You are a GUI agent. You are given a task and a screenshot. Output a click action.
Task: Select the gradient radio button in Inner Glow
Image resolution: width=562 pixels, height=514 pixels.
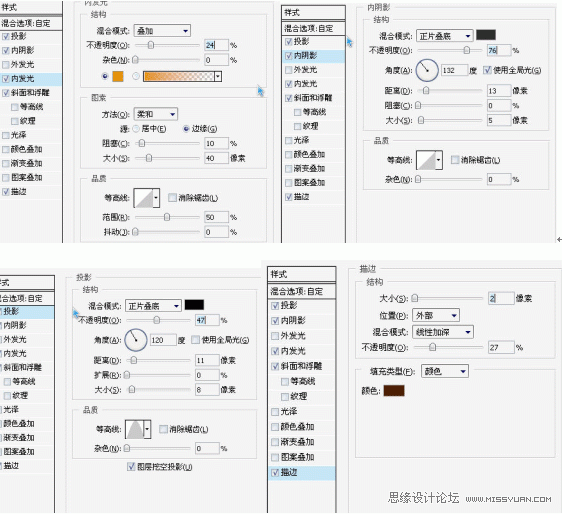(x=135, y=76)
